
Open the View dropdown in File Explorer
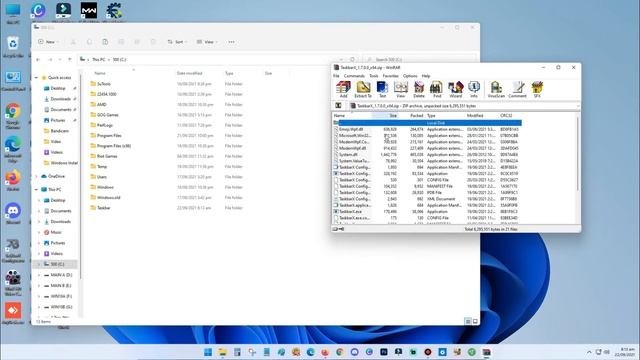(207, 42)
